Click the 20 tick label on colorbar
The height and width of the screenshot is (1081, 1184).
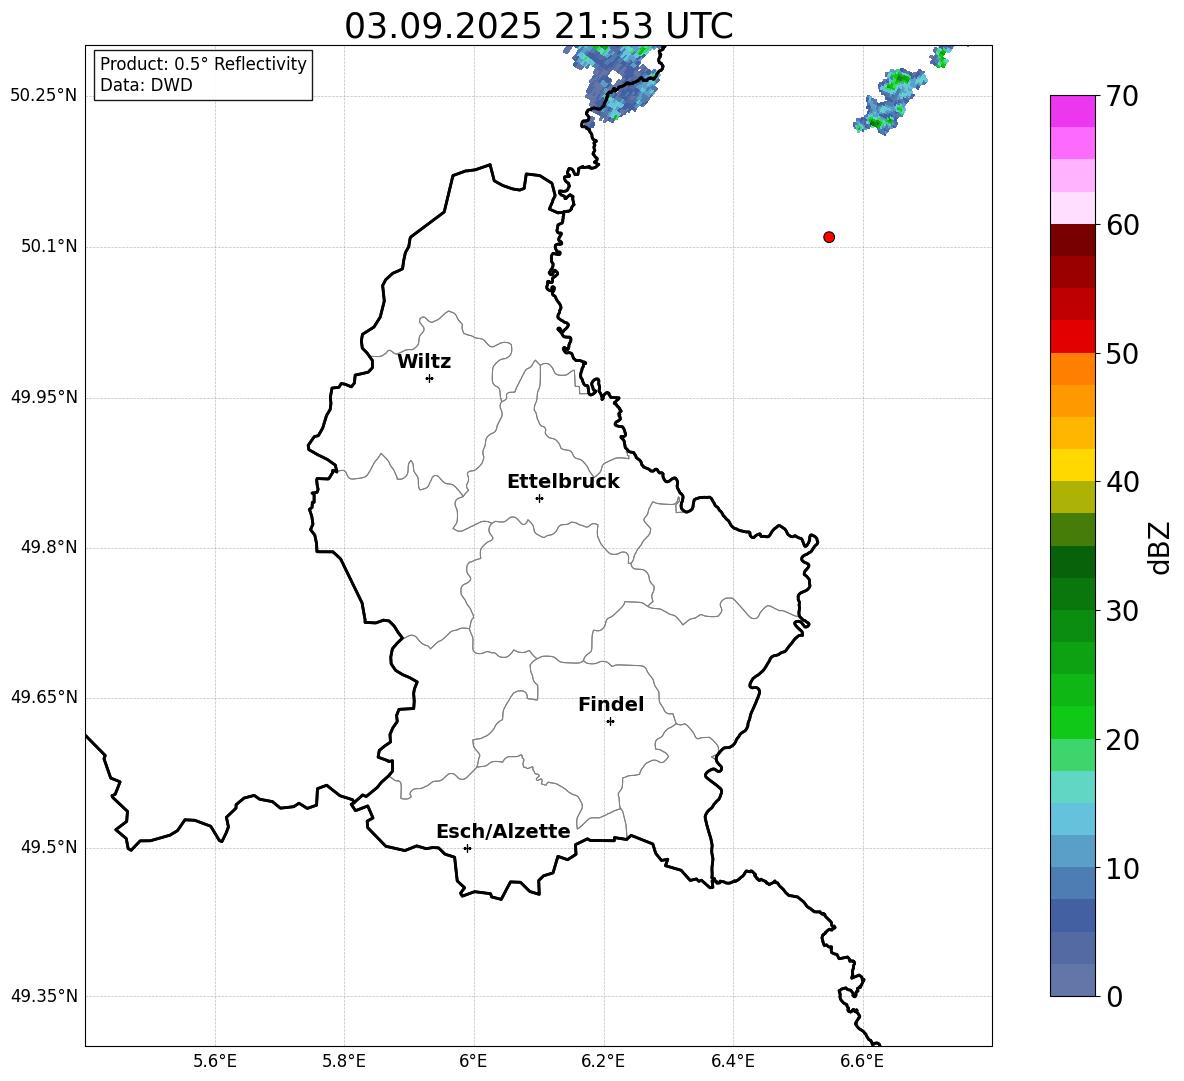click(x=1122, y=740)
